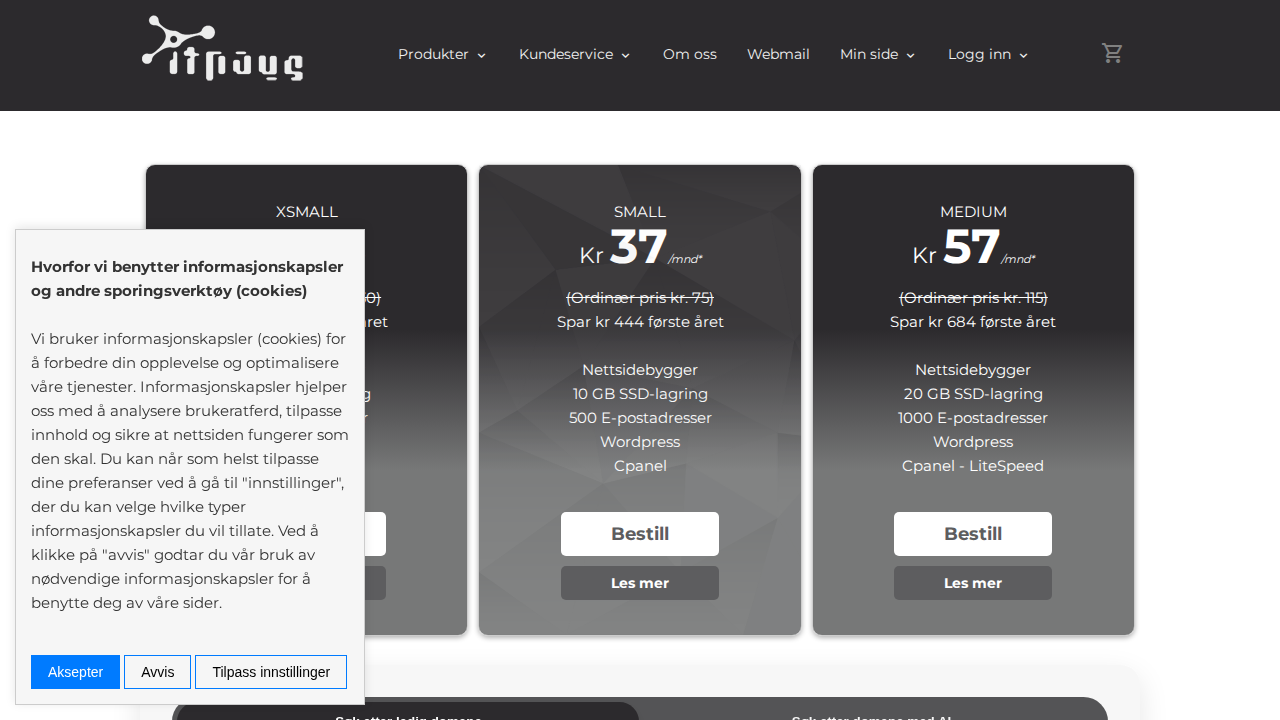The image size is (1280, 720).
Task: Open the shopping cart icon
Action: pyautogui.click(x=1112, y=53)
